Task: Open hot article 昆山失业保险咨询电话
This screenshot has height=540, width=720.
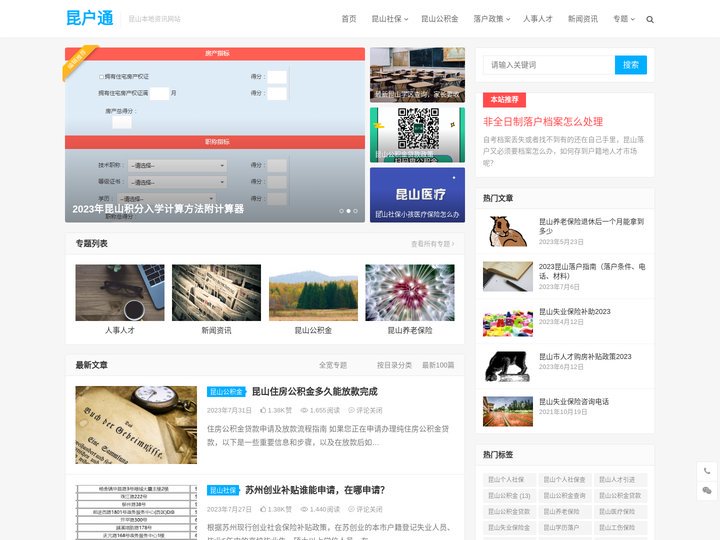Action: click(x=574, y=401)
